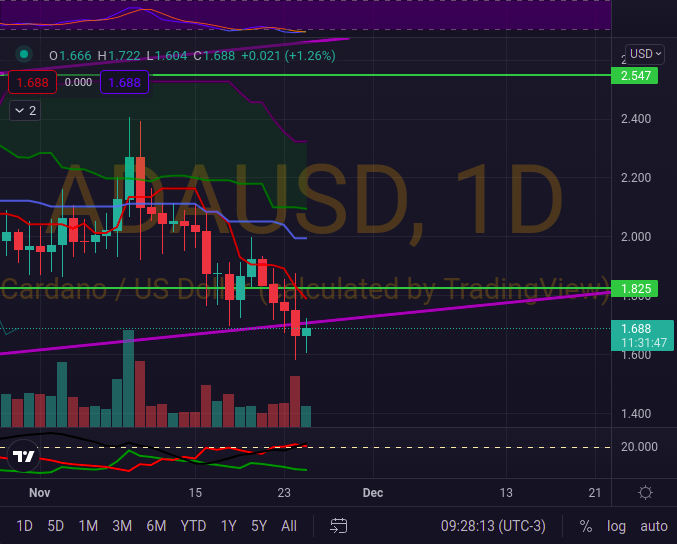
Task: Select the 2.547 green price label
Action: click(635, 76)
